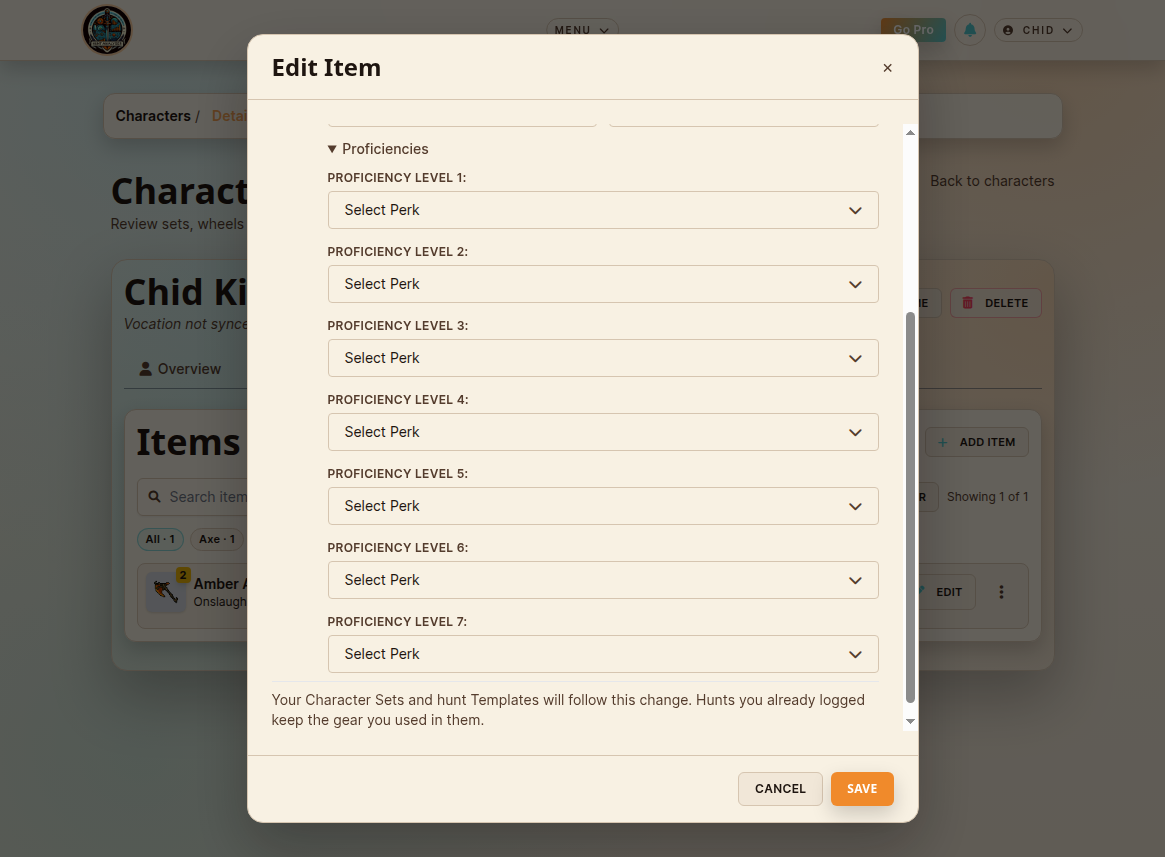Collapse the Proficiencies section
The height and width of the screenshot is (857, 1165).
378,149
